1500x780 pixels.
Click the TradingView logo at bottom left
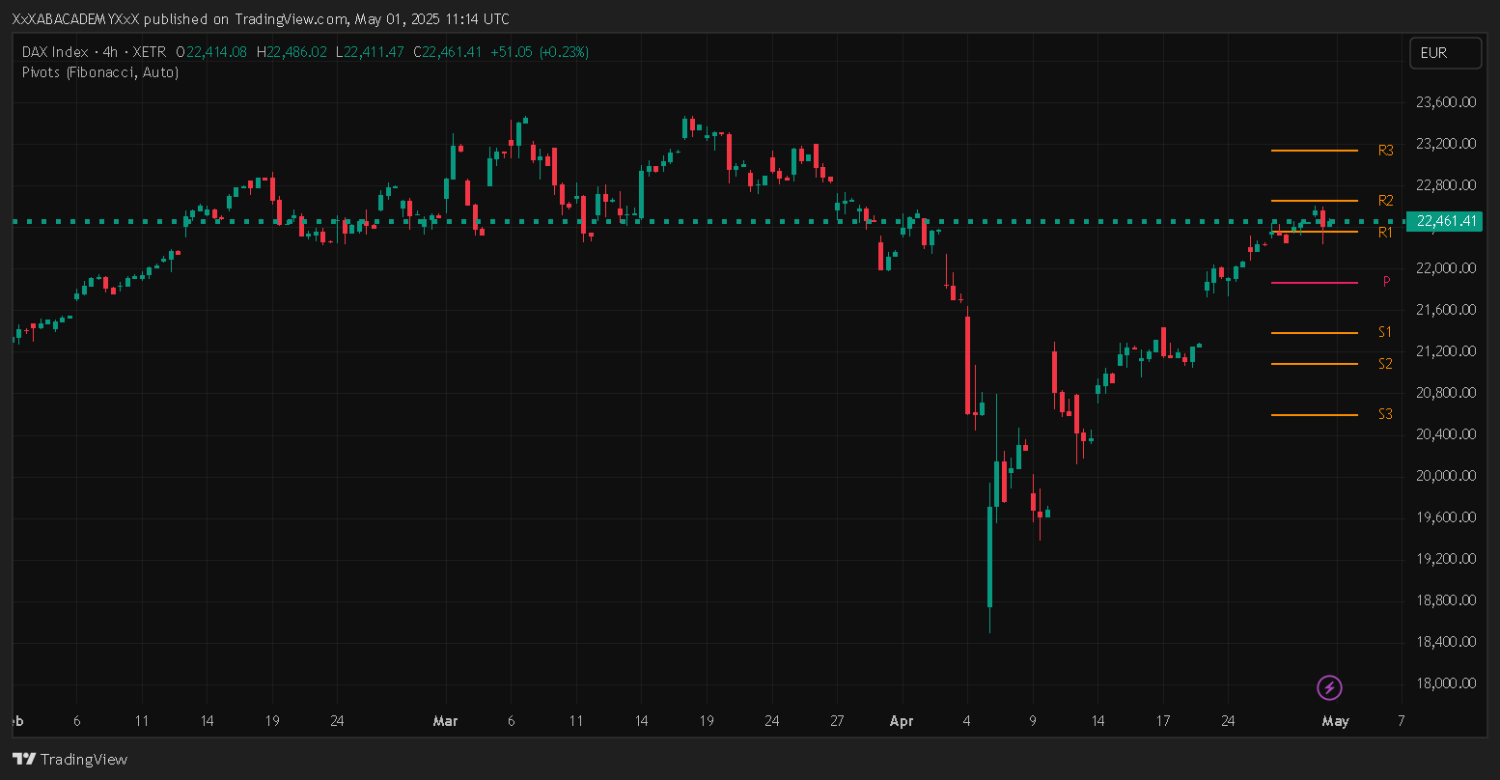point(70,759)
